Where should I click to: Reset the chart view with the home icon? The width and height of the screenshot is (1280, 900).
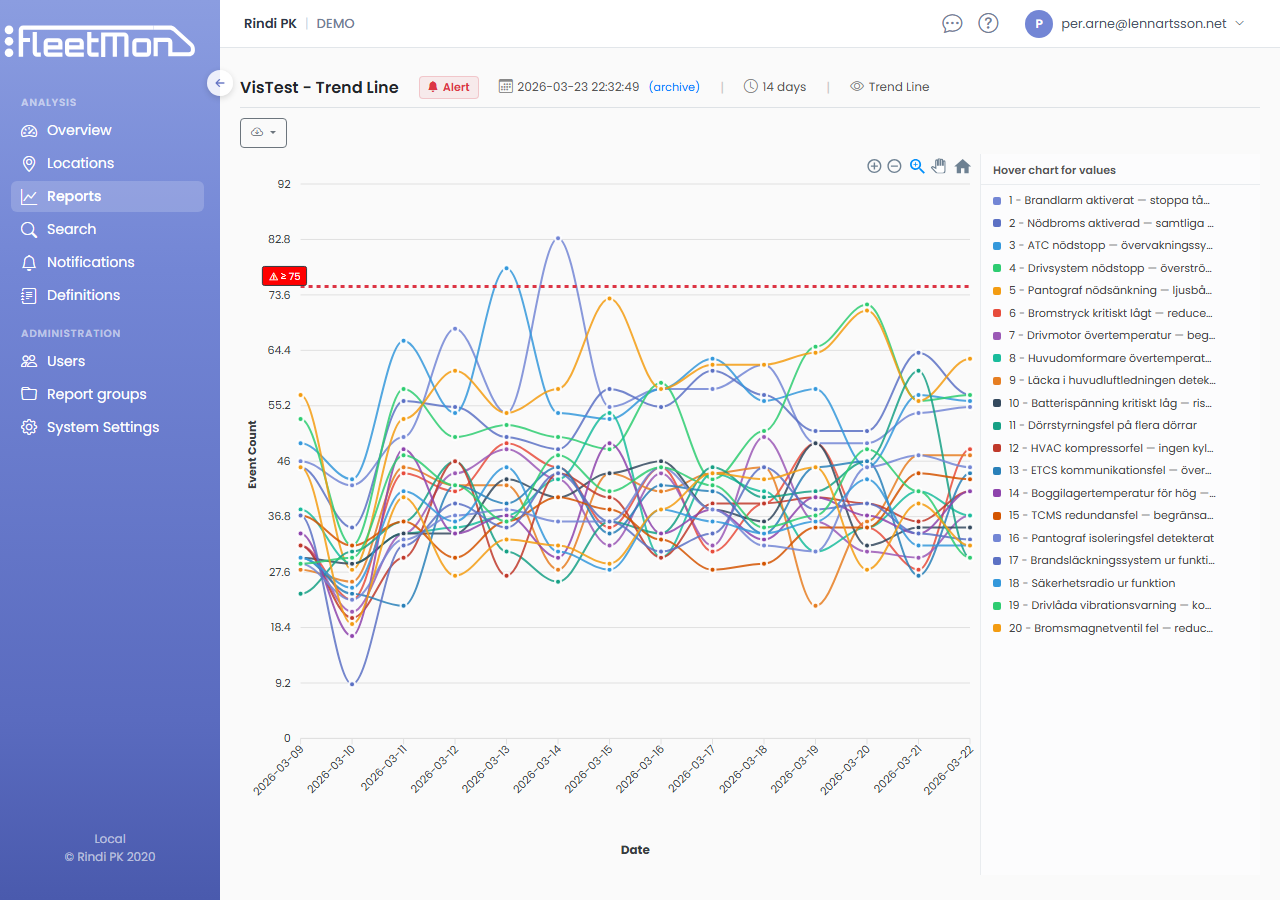(x=962, y=166)
